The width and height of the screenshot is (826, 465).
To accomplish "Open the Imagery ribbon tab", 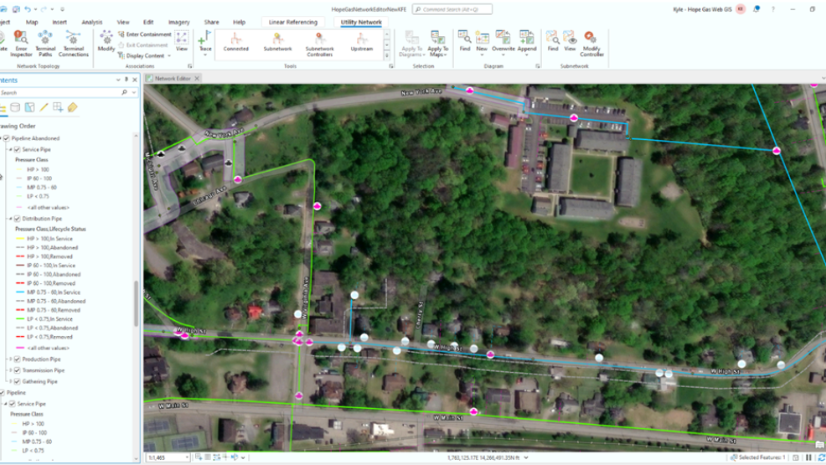I will pyautogui.click(x=179, y=22).
